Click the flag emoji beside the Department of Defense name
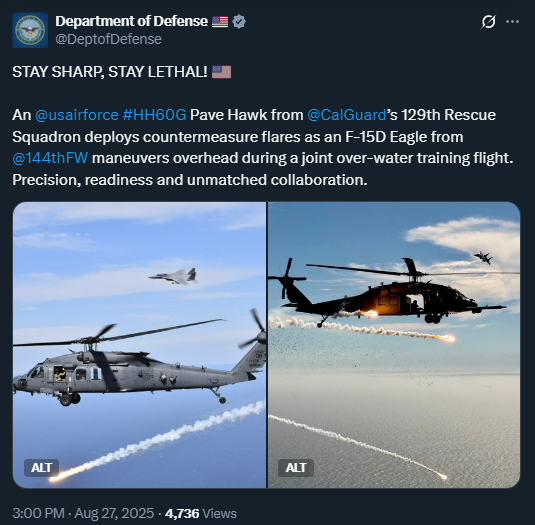This screenshot has height=525, width=535. tap(220, 22)
